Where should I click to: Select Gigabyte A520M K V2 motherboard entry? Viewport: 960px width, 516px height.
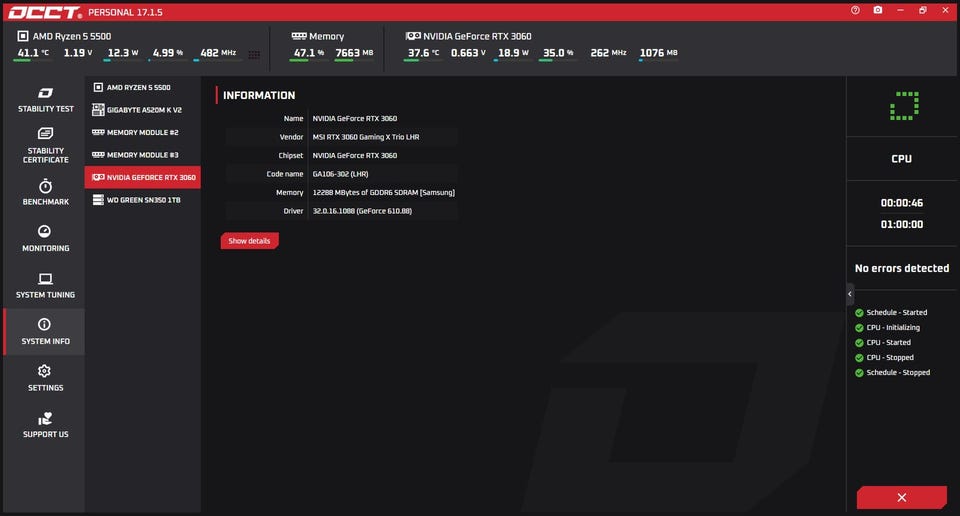[143, 110]
